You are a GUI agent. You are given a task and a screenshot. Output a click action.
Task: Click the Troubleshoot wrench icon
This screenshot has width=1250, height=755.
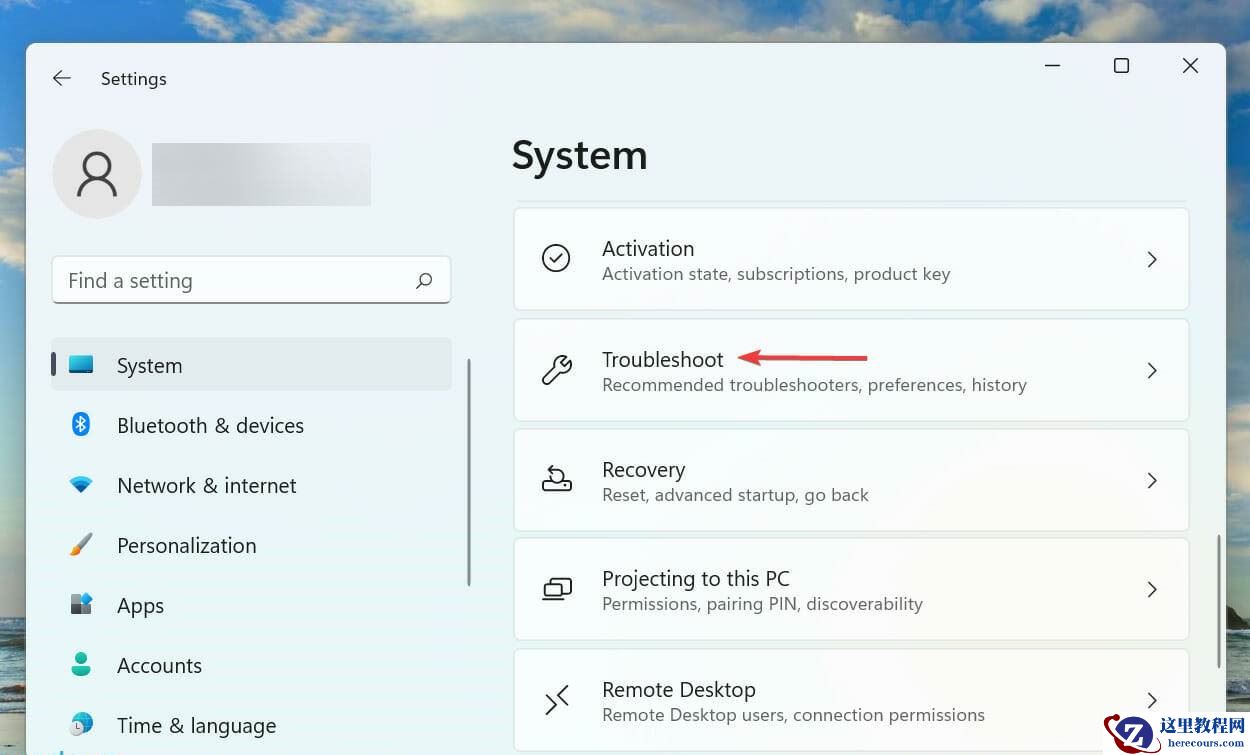557,370
